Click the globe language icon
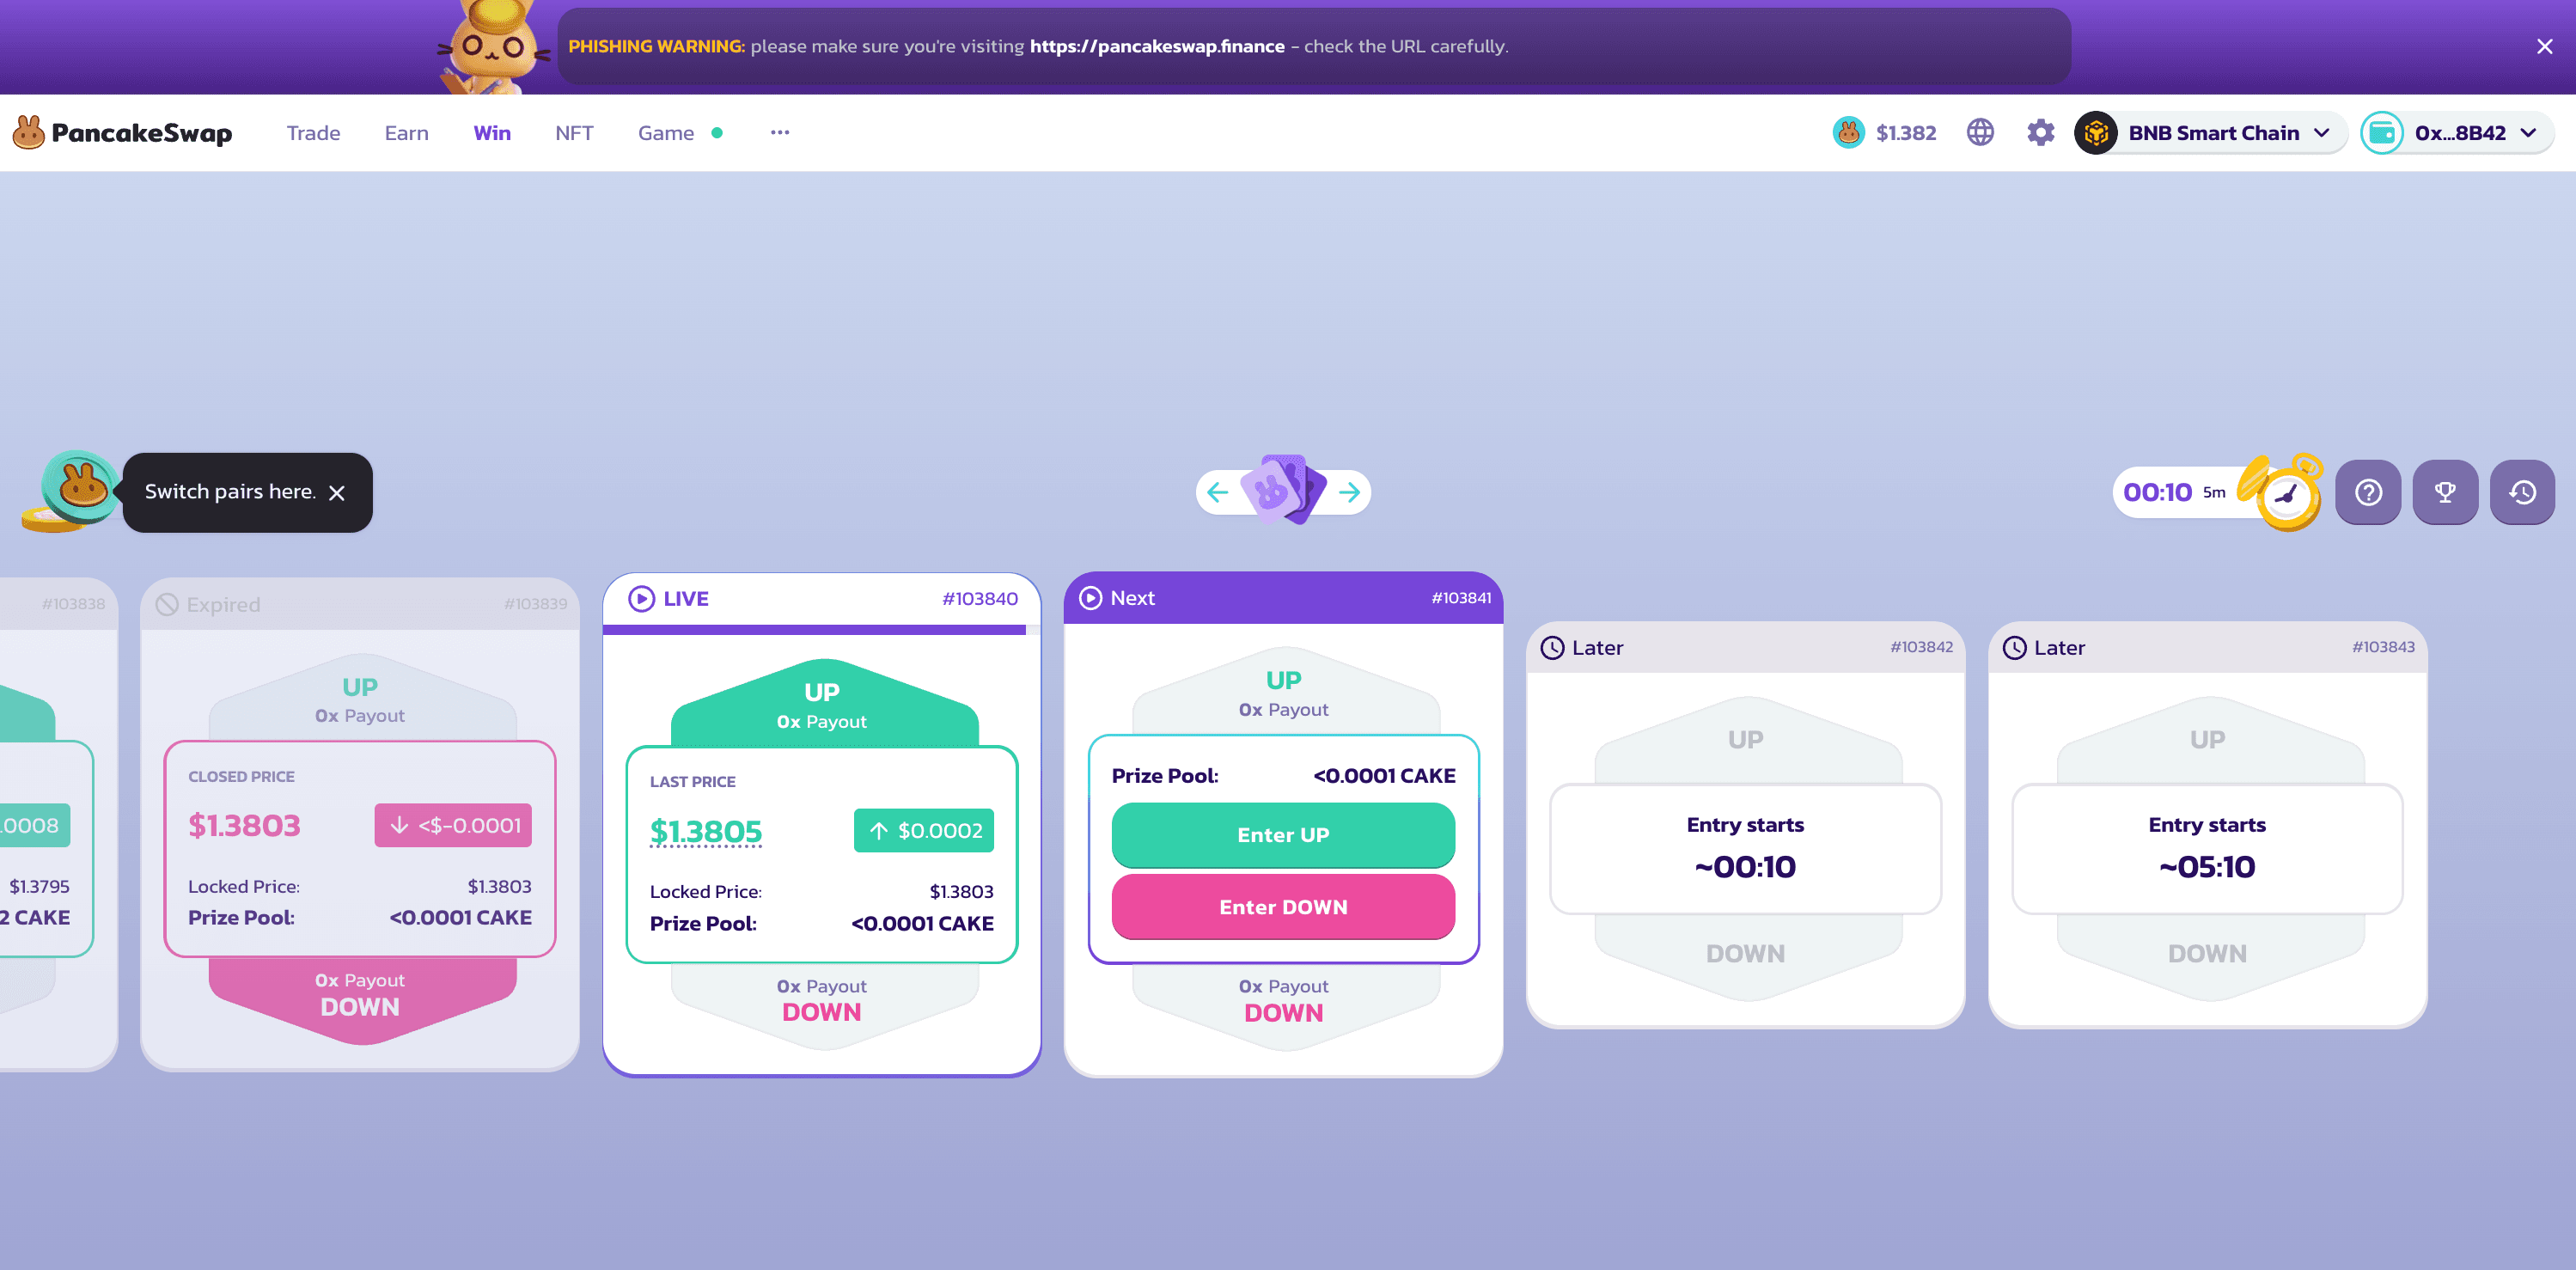The image size is (2576, 1270). [x=1980, y=133]
